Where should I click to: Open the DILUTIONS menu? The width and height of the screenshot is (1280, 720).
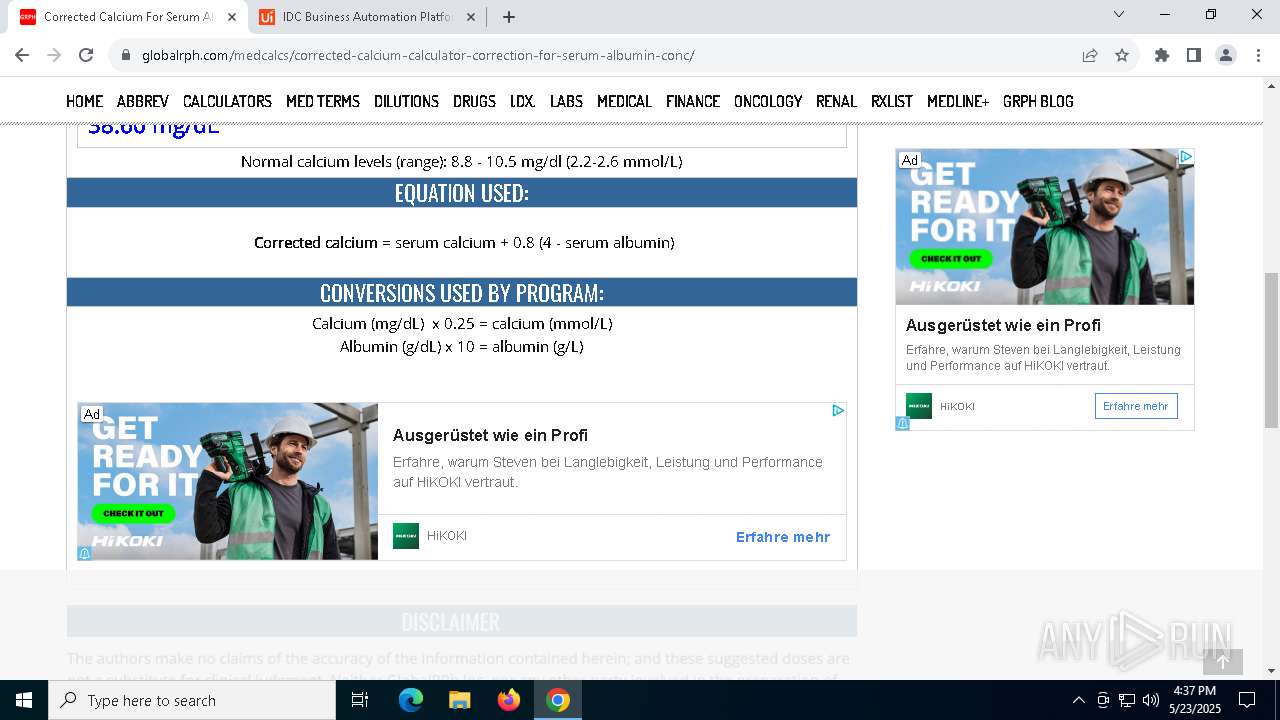coord(406,101)
